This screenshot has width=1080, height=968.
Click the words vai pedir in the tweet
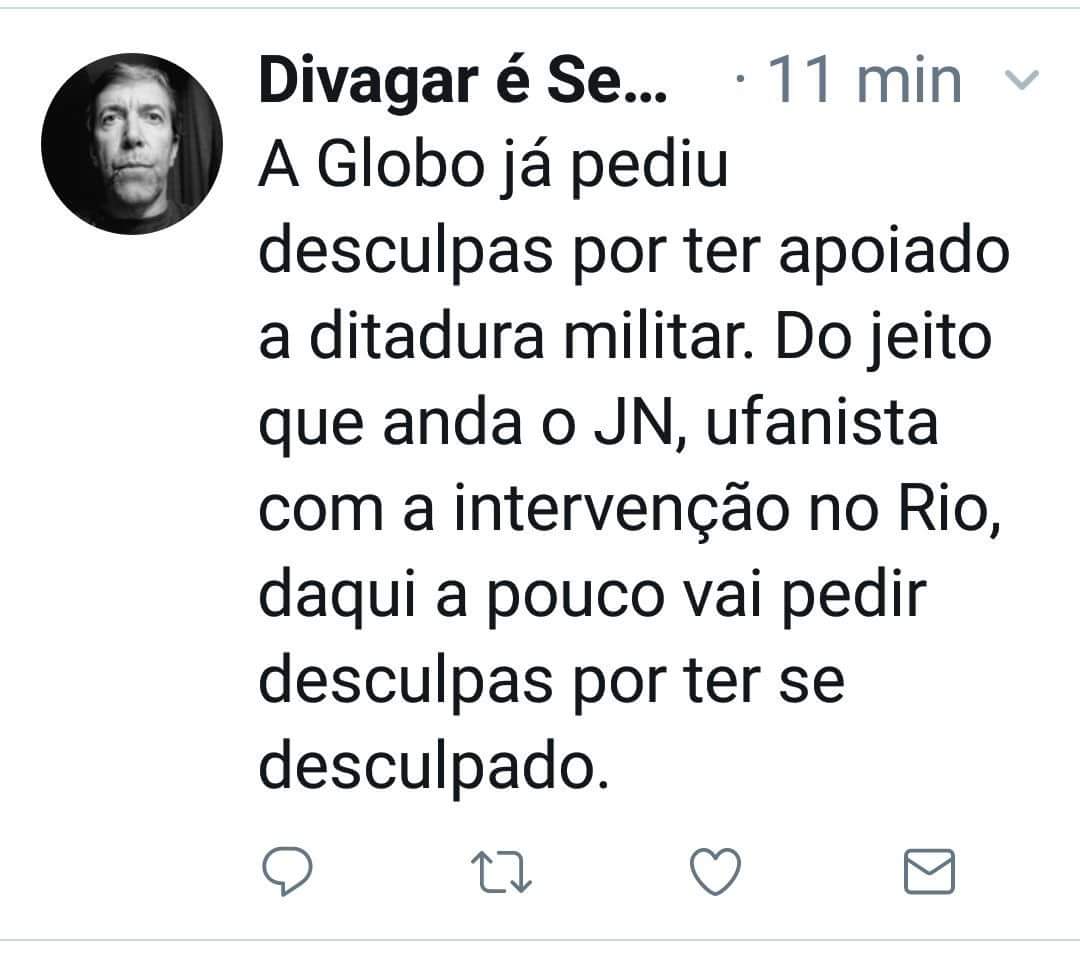tap(805, 597)
